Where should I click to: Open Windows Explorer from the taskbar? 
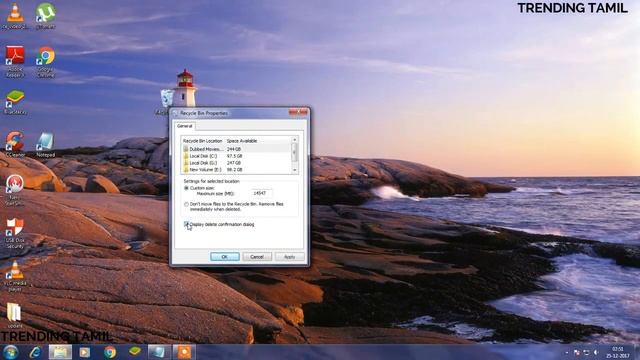point(60,352)
